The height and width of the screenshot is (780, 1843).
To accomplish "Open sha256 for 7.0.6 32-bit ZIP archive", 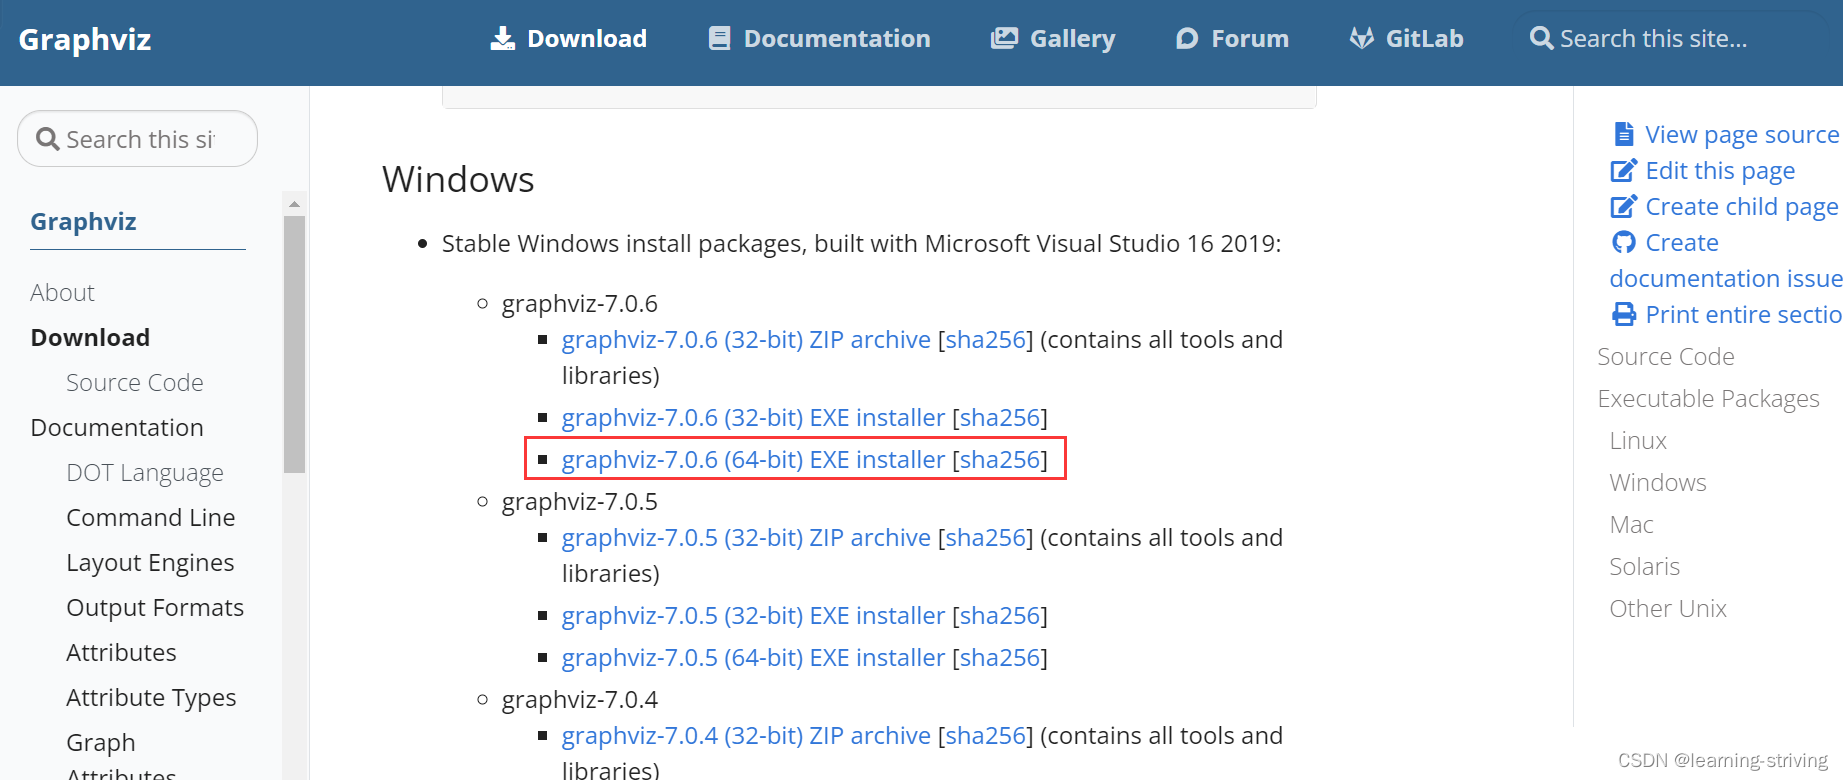I will click(x=986, y=339).
